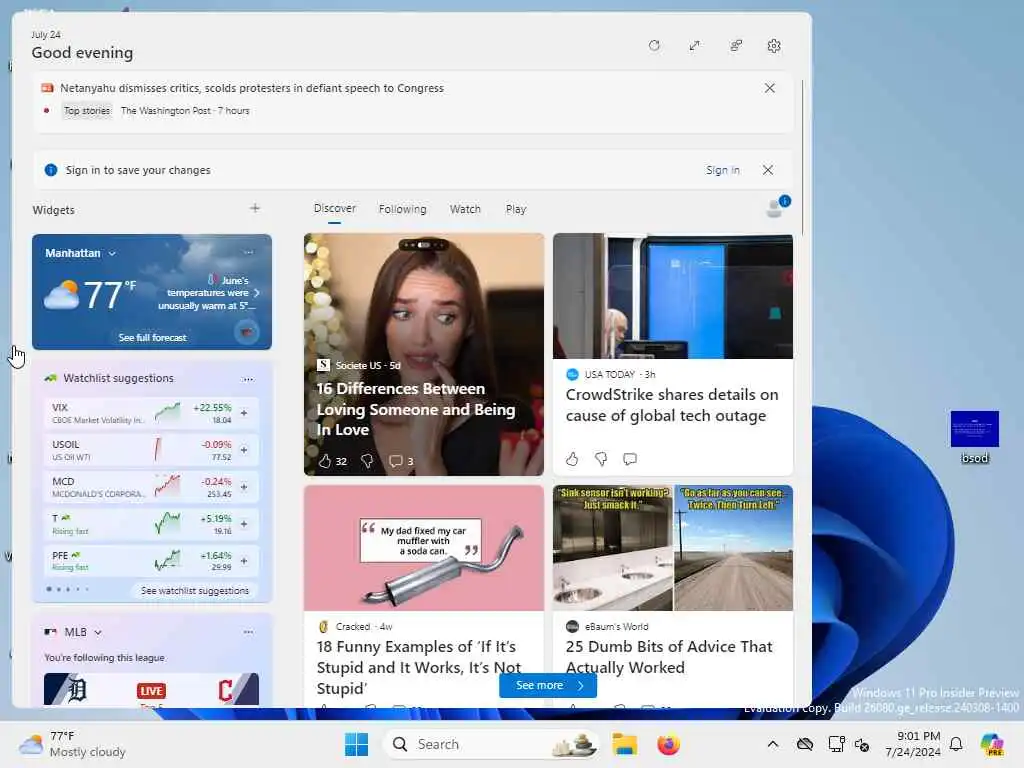The width and height of the screenshot is (1024, 768).
Task: Like the CrowdStrike USA TODAY article
Action: click(x=572, y=459)
